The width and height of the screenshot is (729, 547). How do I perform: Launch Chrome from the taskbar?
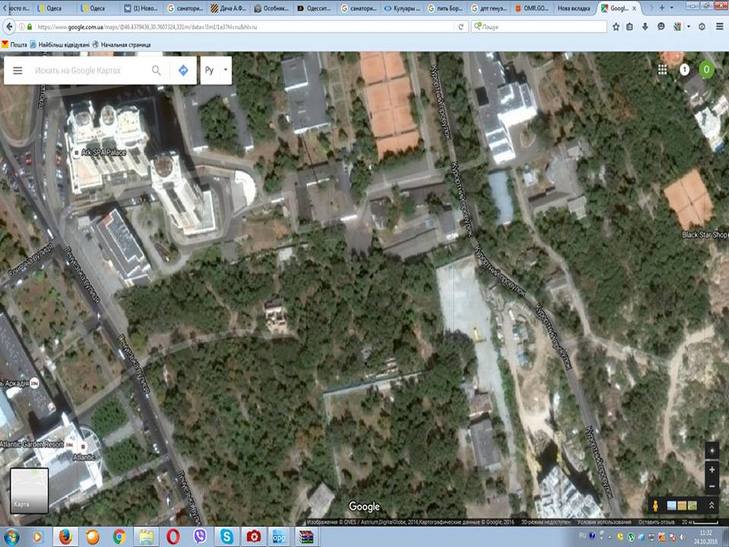pos(119,537)
